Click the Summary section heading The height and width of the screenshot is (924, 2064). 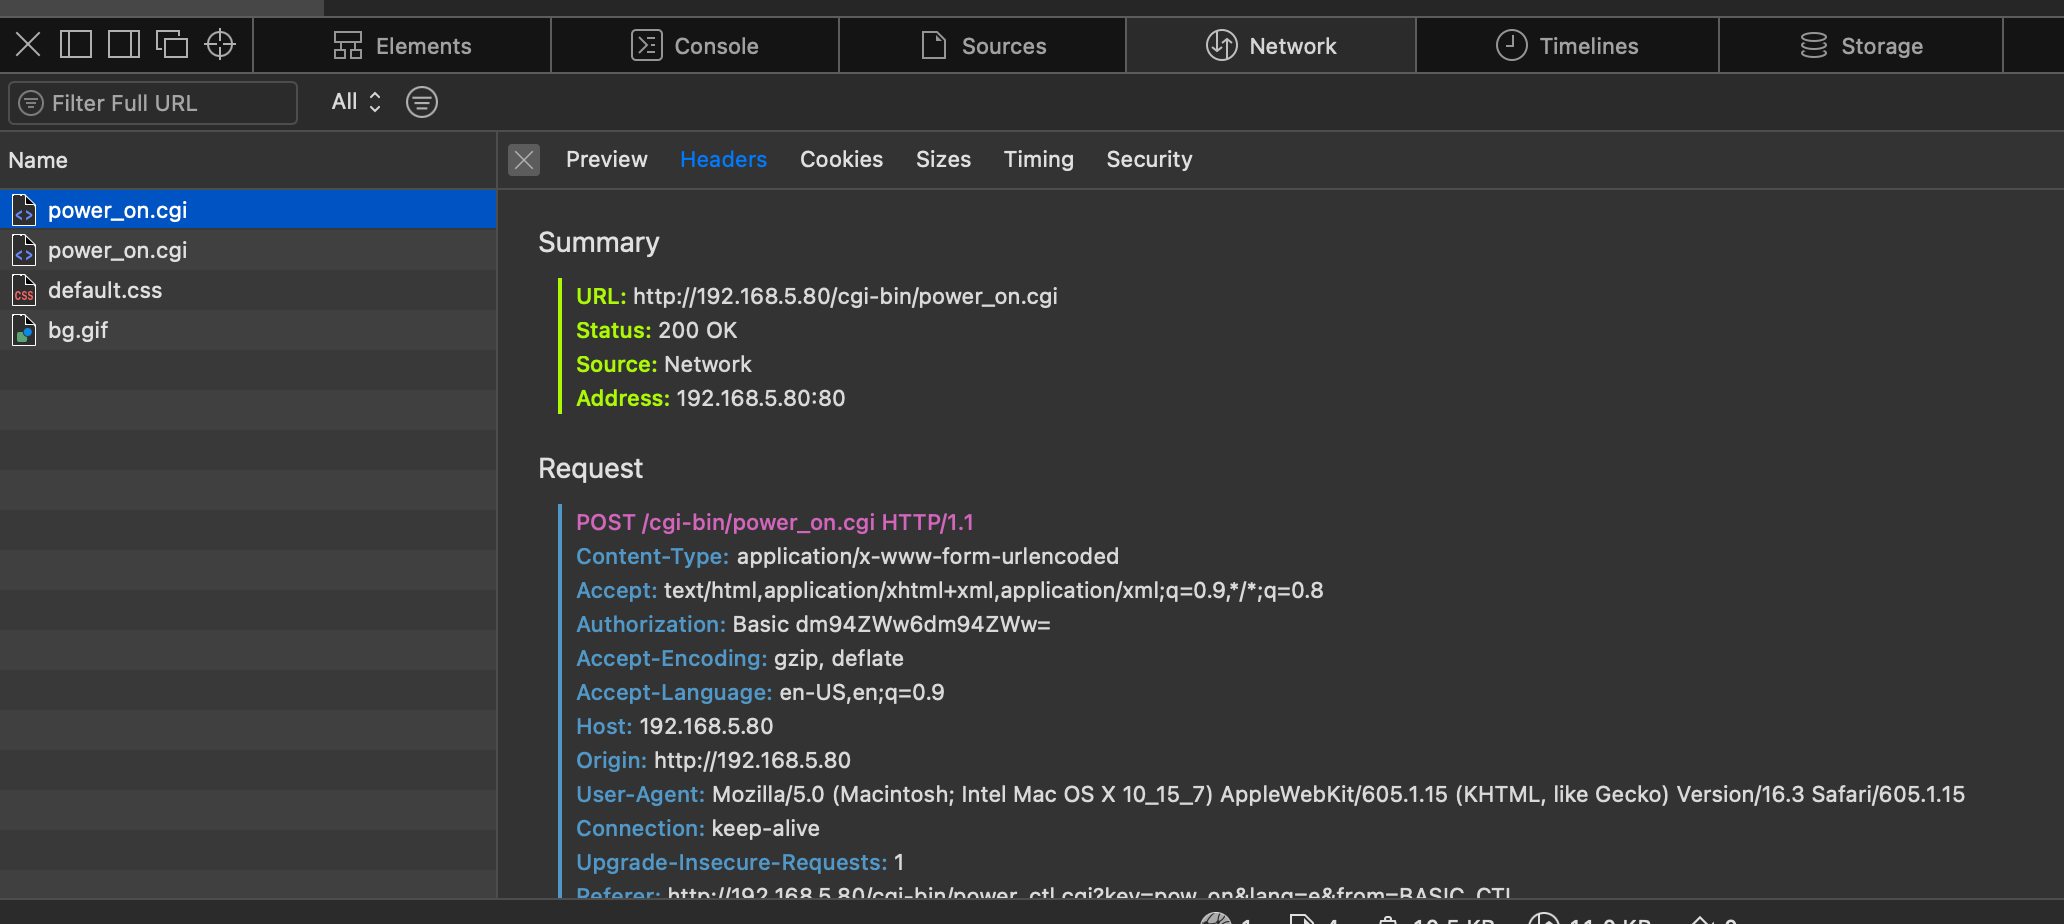coord(598,243)
